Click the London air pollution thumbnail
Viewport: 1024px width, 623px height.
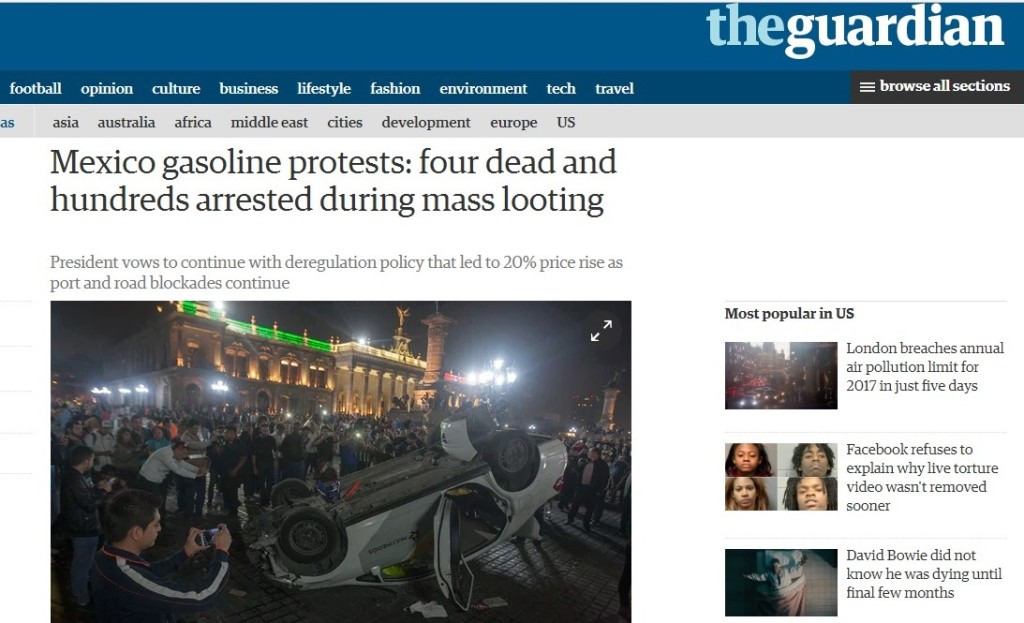(780, 375)
